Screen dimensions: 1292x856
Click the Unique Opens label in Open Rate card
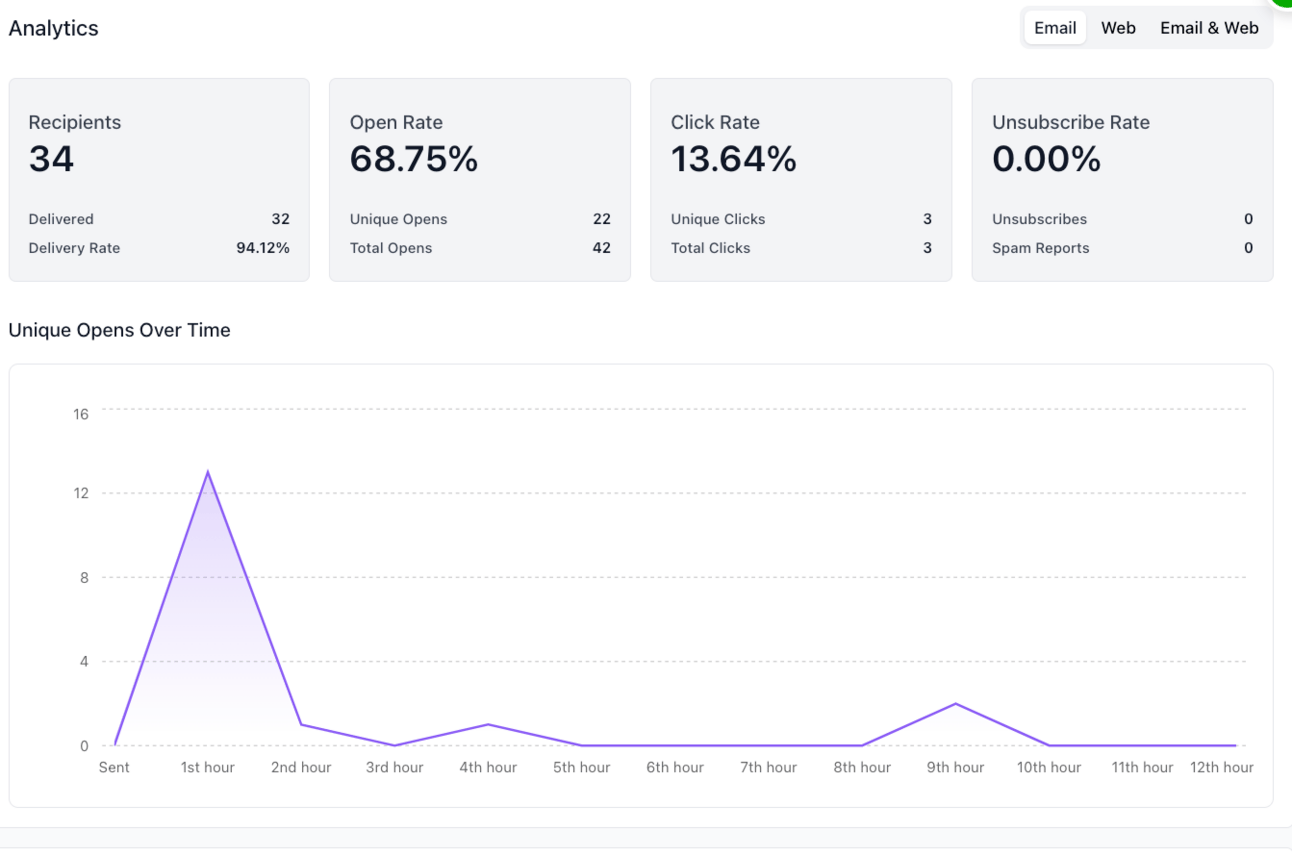tap(399, 219)
